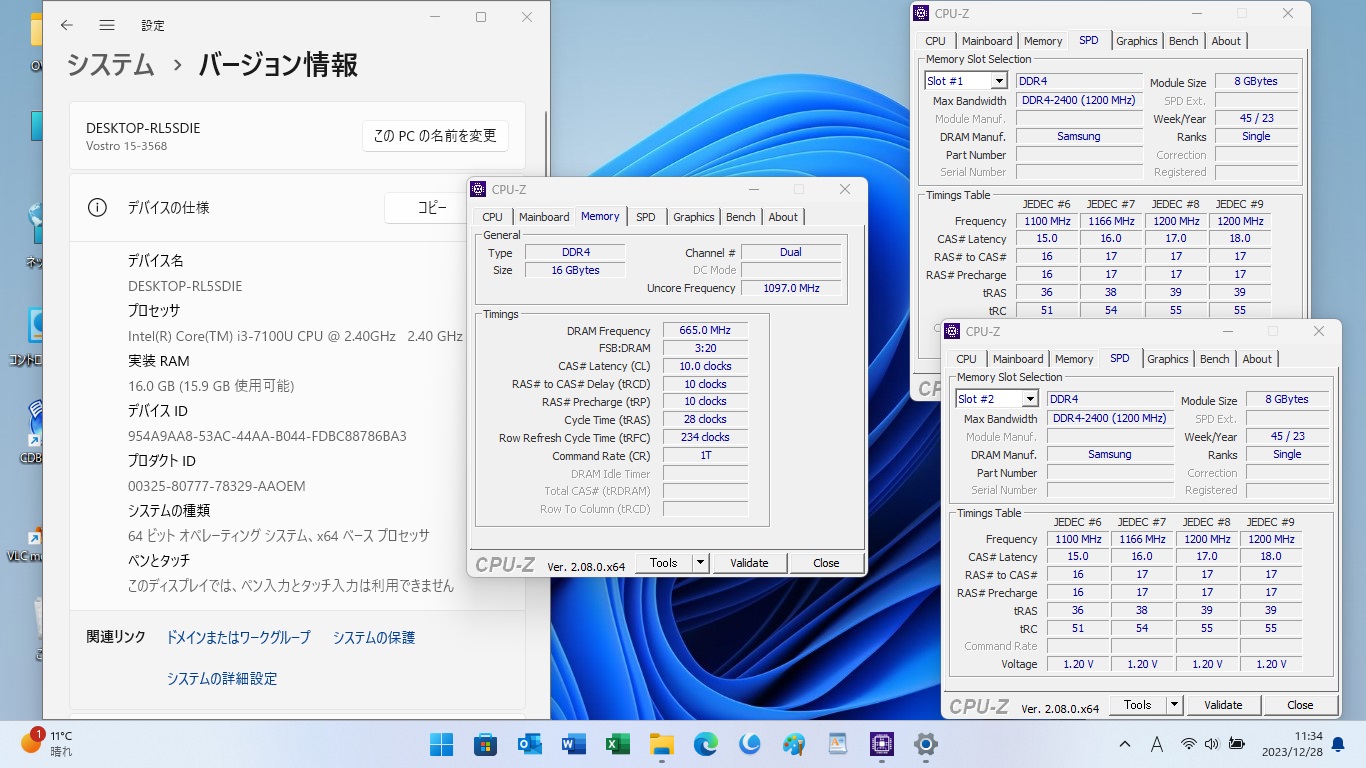This screenshot has height=768, width=1366.
Task: Select Bench tab in Slot #2 window
Action: (1214, 359)
